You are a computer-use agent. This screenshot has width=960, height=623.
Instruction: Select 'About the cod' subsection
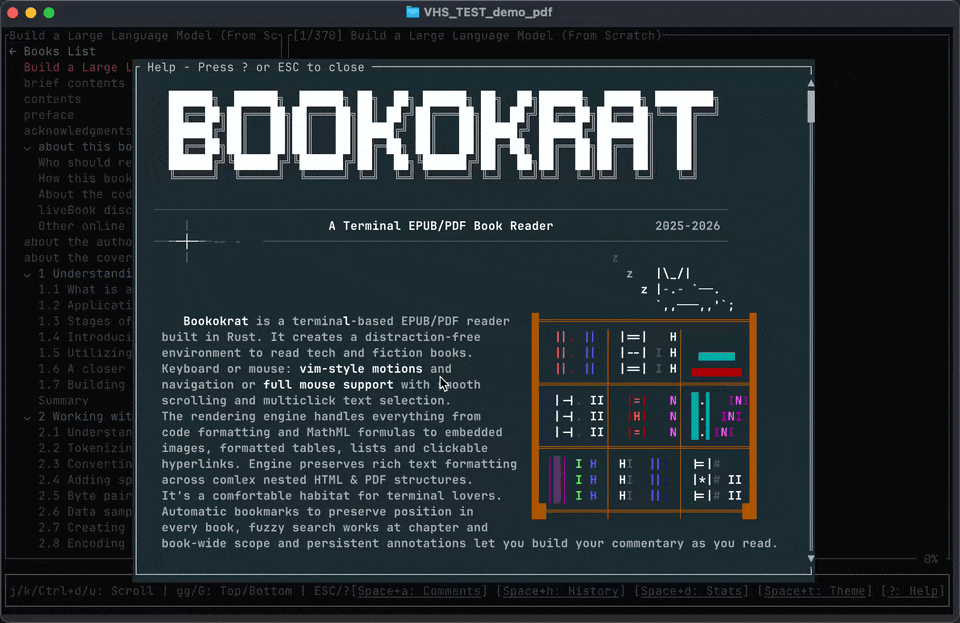85,195
